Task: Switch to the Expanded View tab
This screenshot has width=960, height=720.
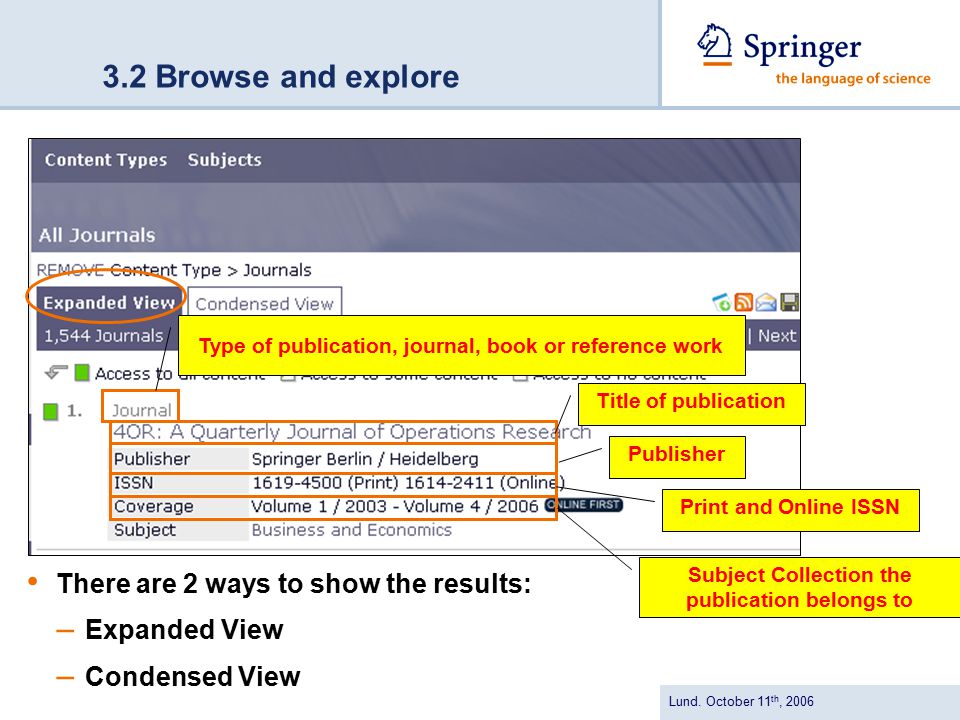Action: [x=108, y=302]
